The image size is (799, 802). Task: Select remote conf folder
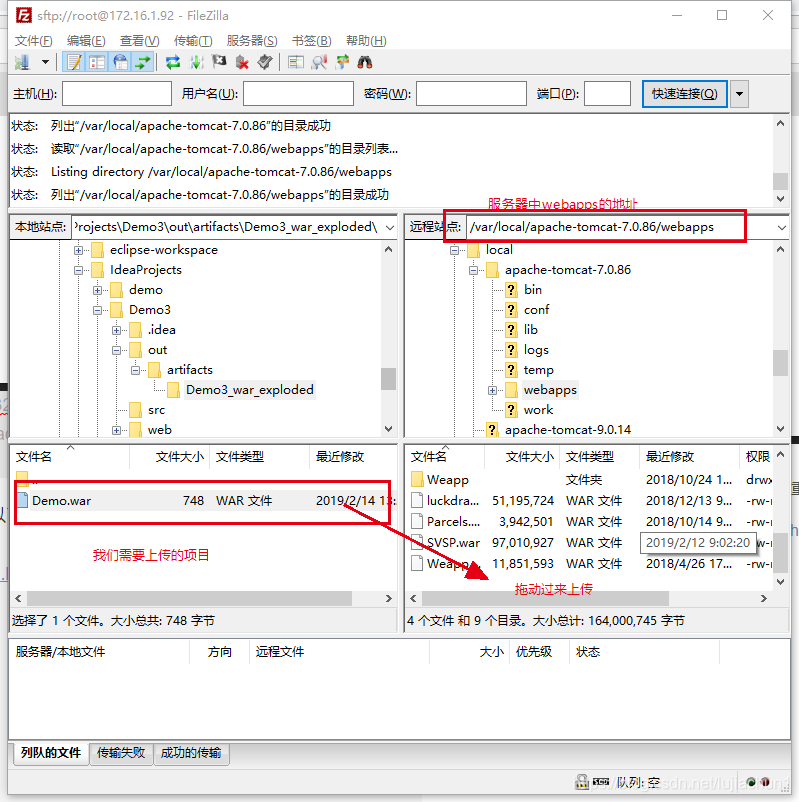click(x=536, y=309)
